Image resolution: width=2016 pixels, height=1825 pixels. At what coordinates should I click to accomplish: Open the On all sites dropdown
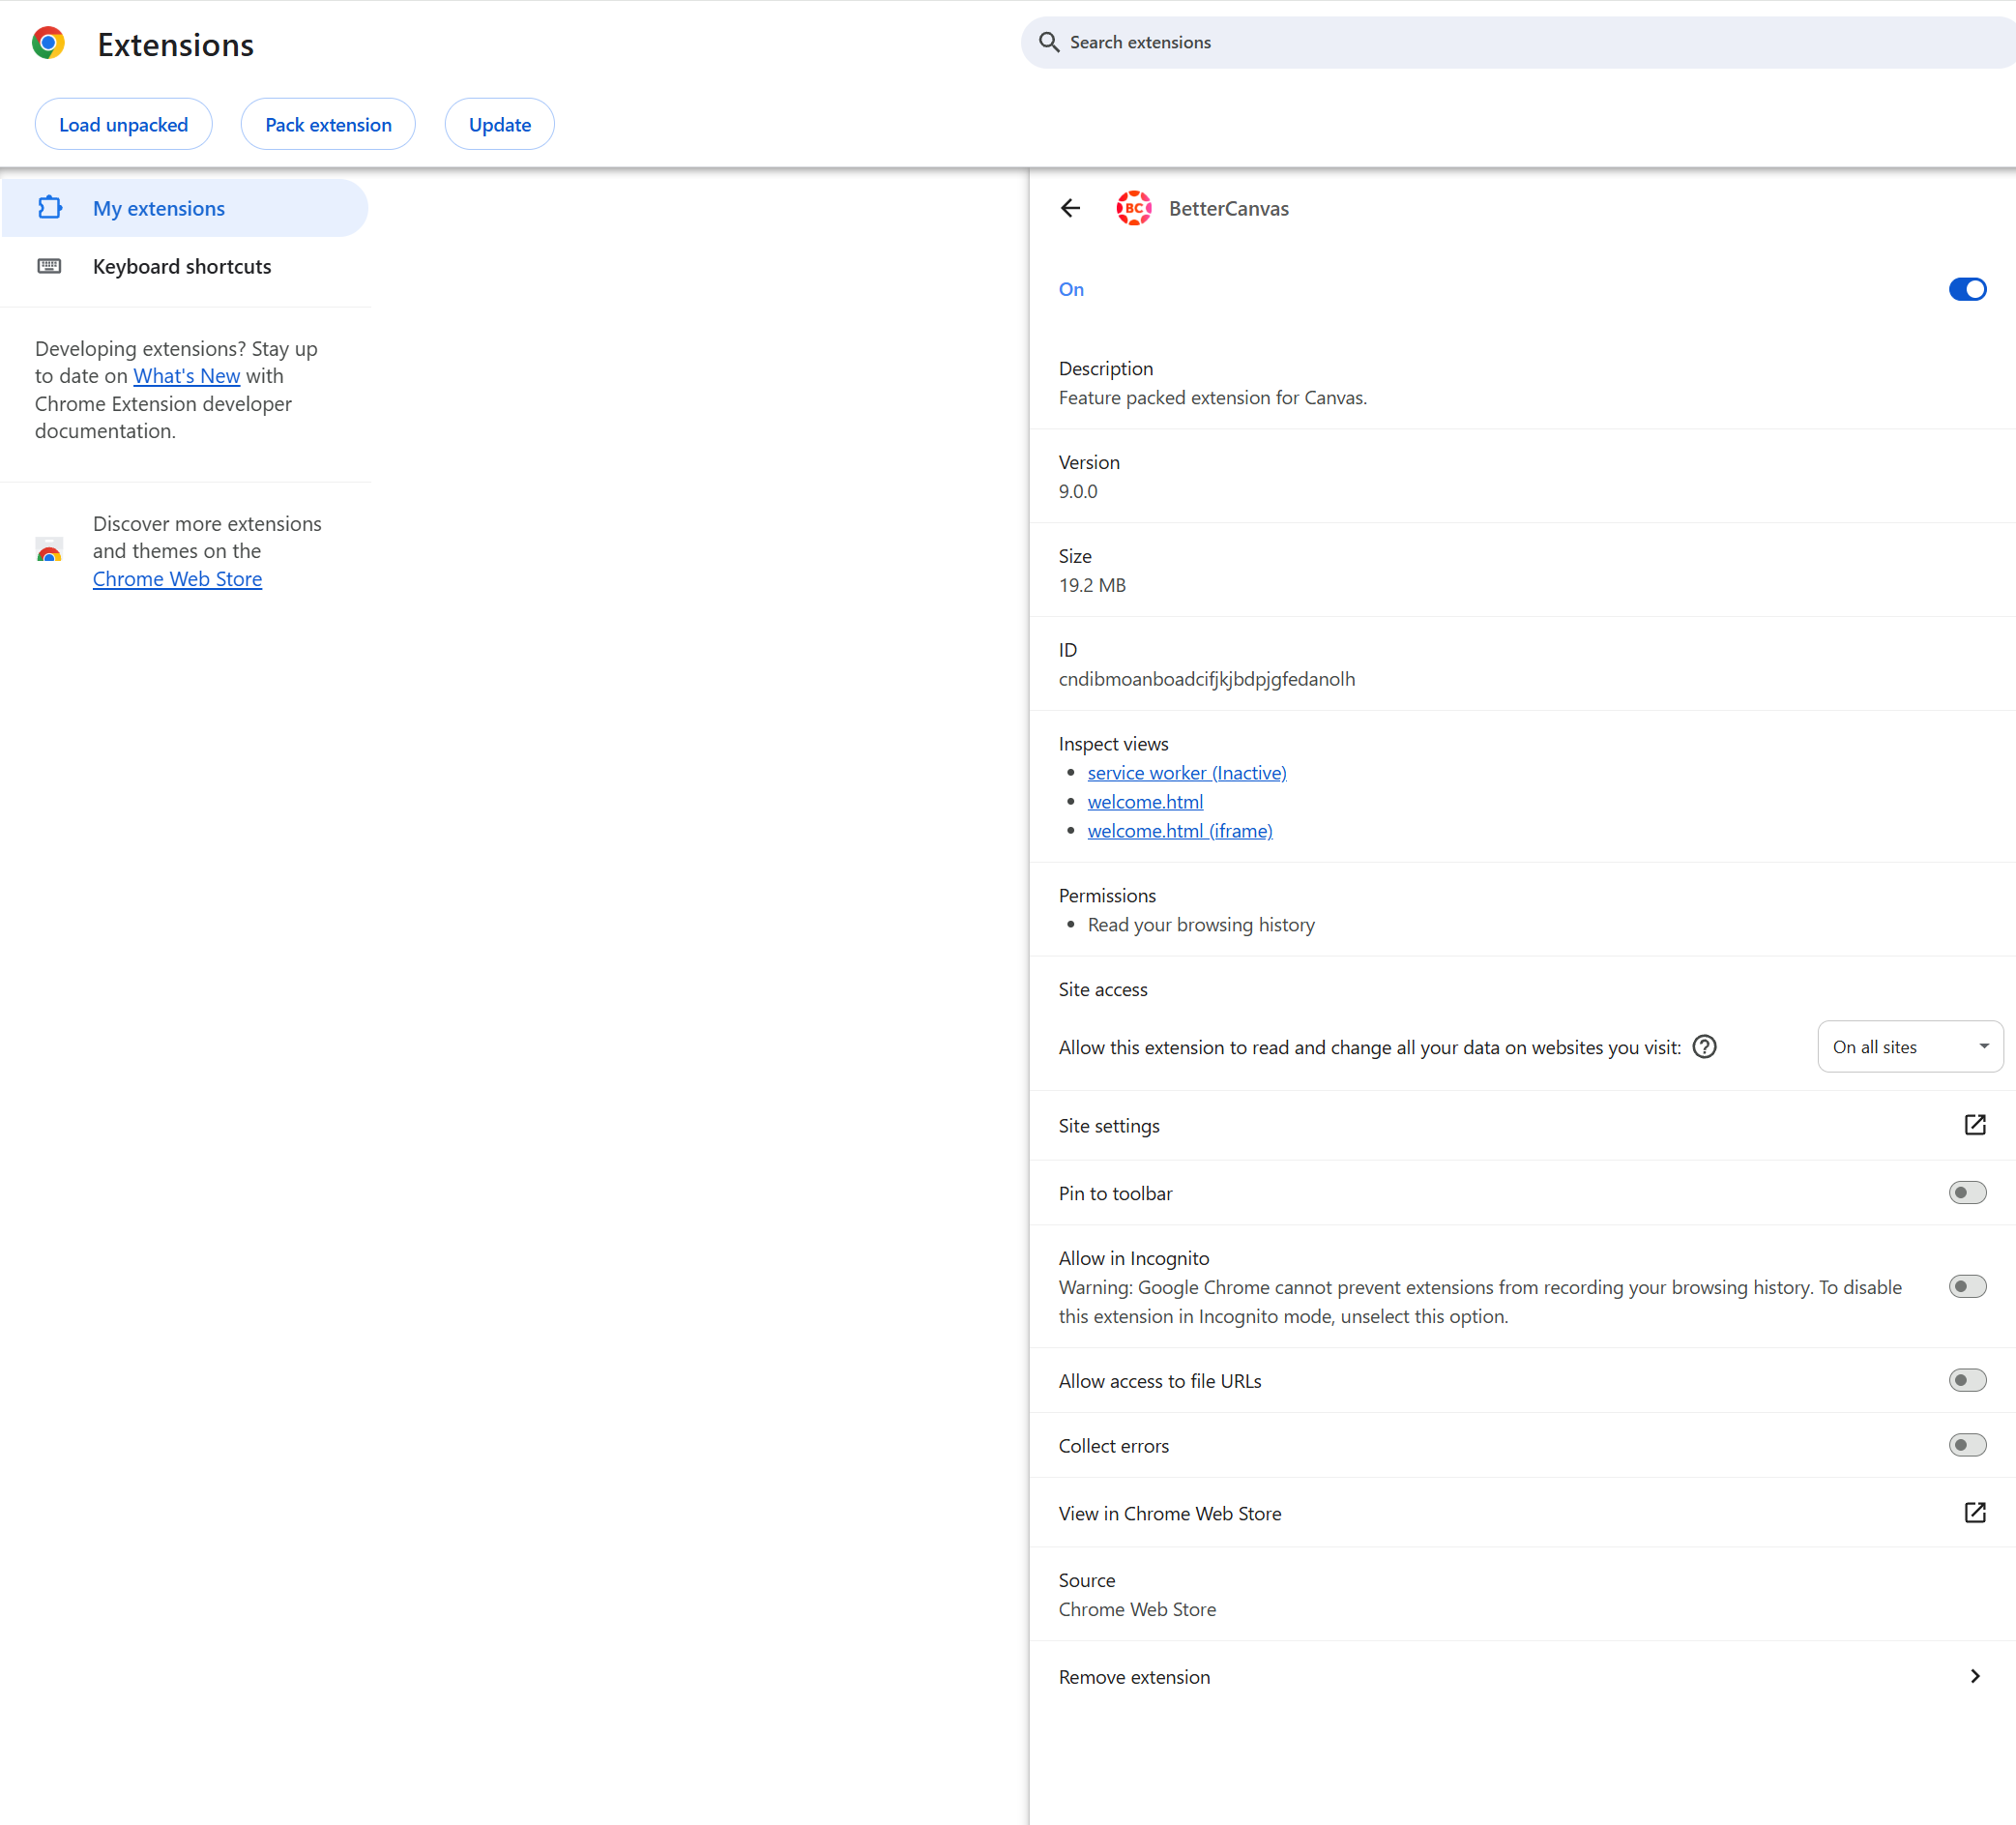(1910, 1047)
